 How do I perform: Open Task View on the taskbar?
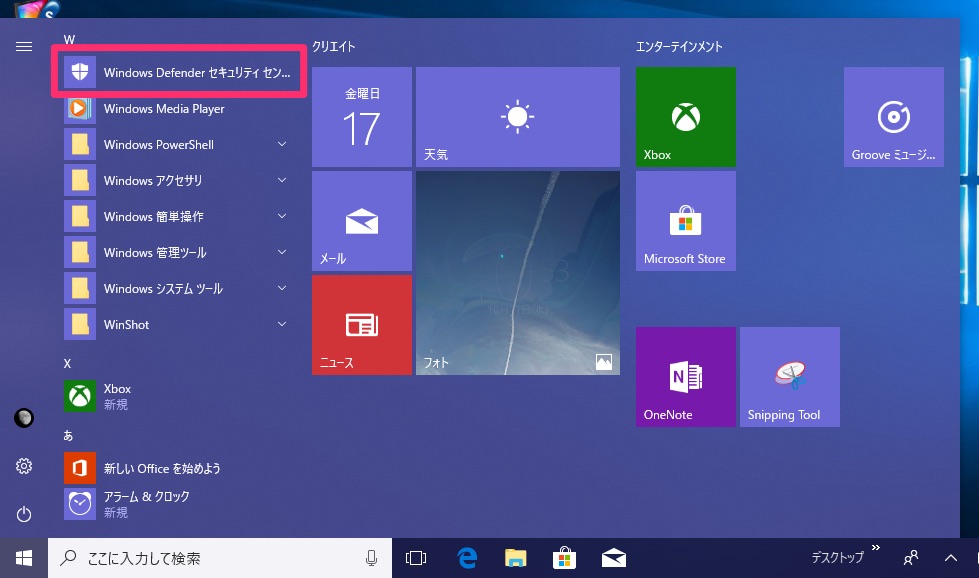(x=416, y=558)
